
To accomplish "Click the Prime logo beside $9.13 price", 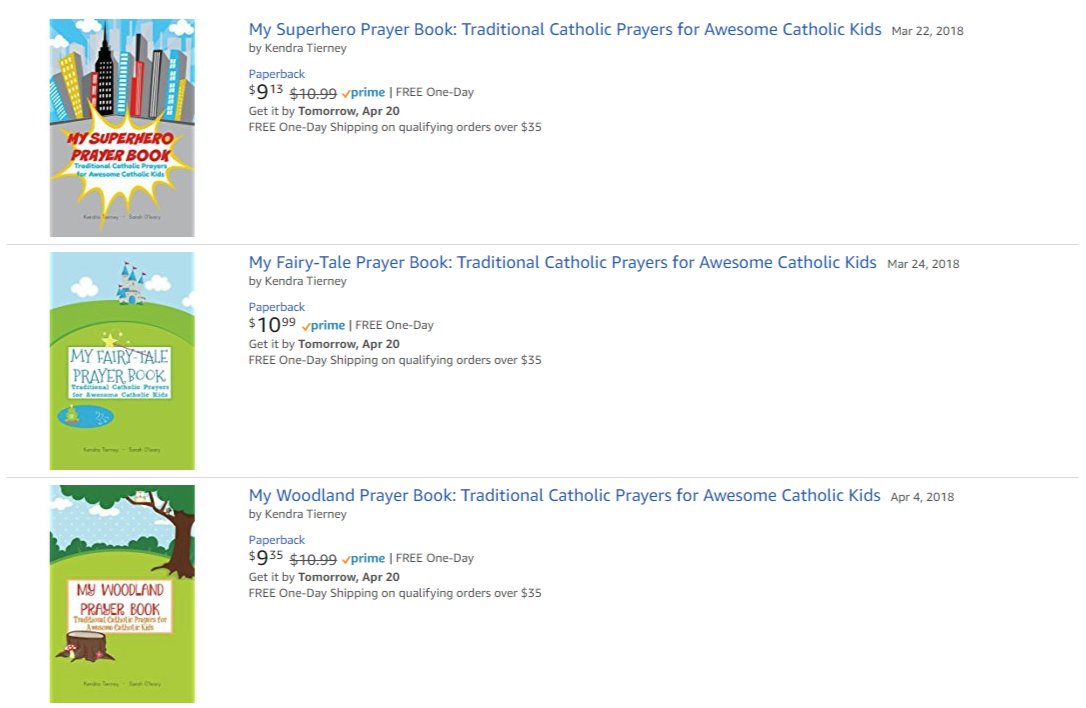I will (x=363, y=92).
